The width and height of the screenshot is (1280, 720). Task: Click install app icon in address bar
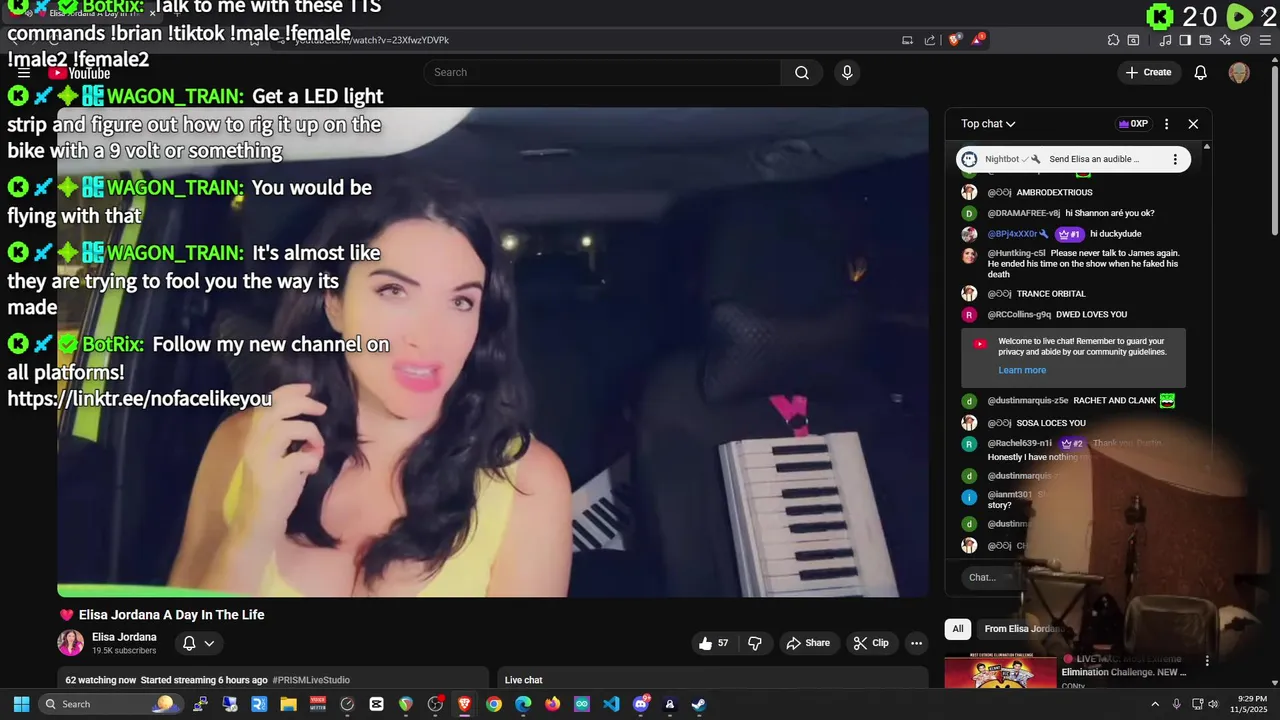[907, 40]
